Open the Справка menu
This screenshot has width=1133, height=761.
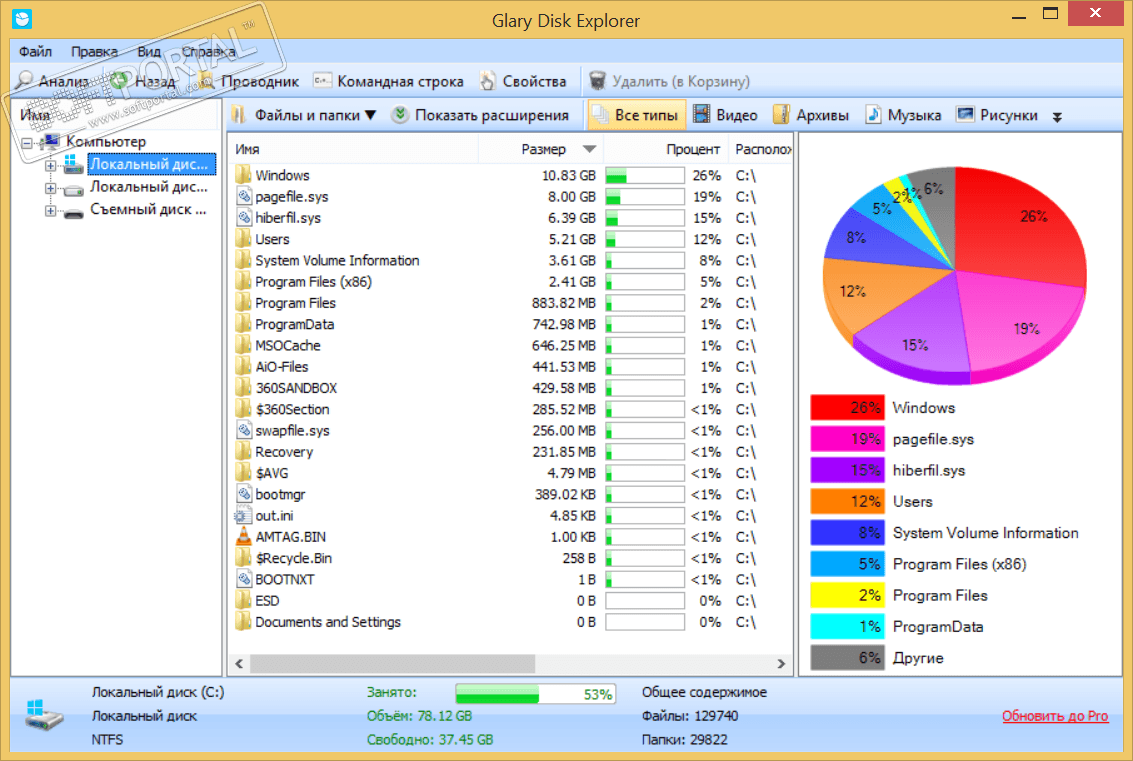(208, 51)
